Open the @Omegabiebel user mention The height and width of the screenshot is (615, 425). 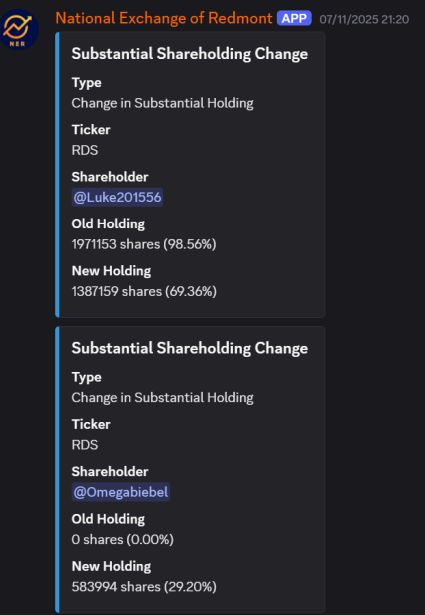tap(120, 492)
